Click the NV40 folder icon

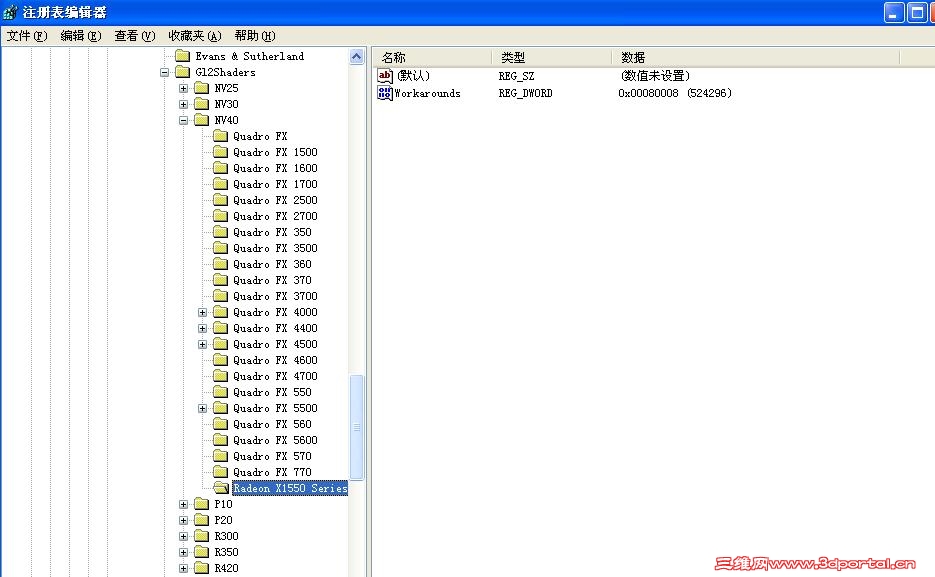(202, 120)
